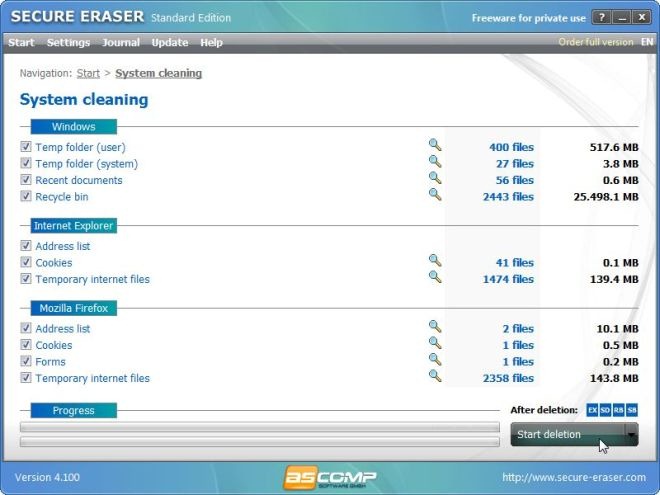Click the 25.498.1 MB size value
Viewport: 660px width, 495px height.
coord(606,197)
